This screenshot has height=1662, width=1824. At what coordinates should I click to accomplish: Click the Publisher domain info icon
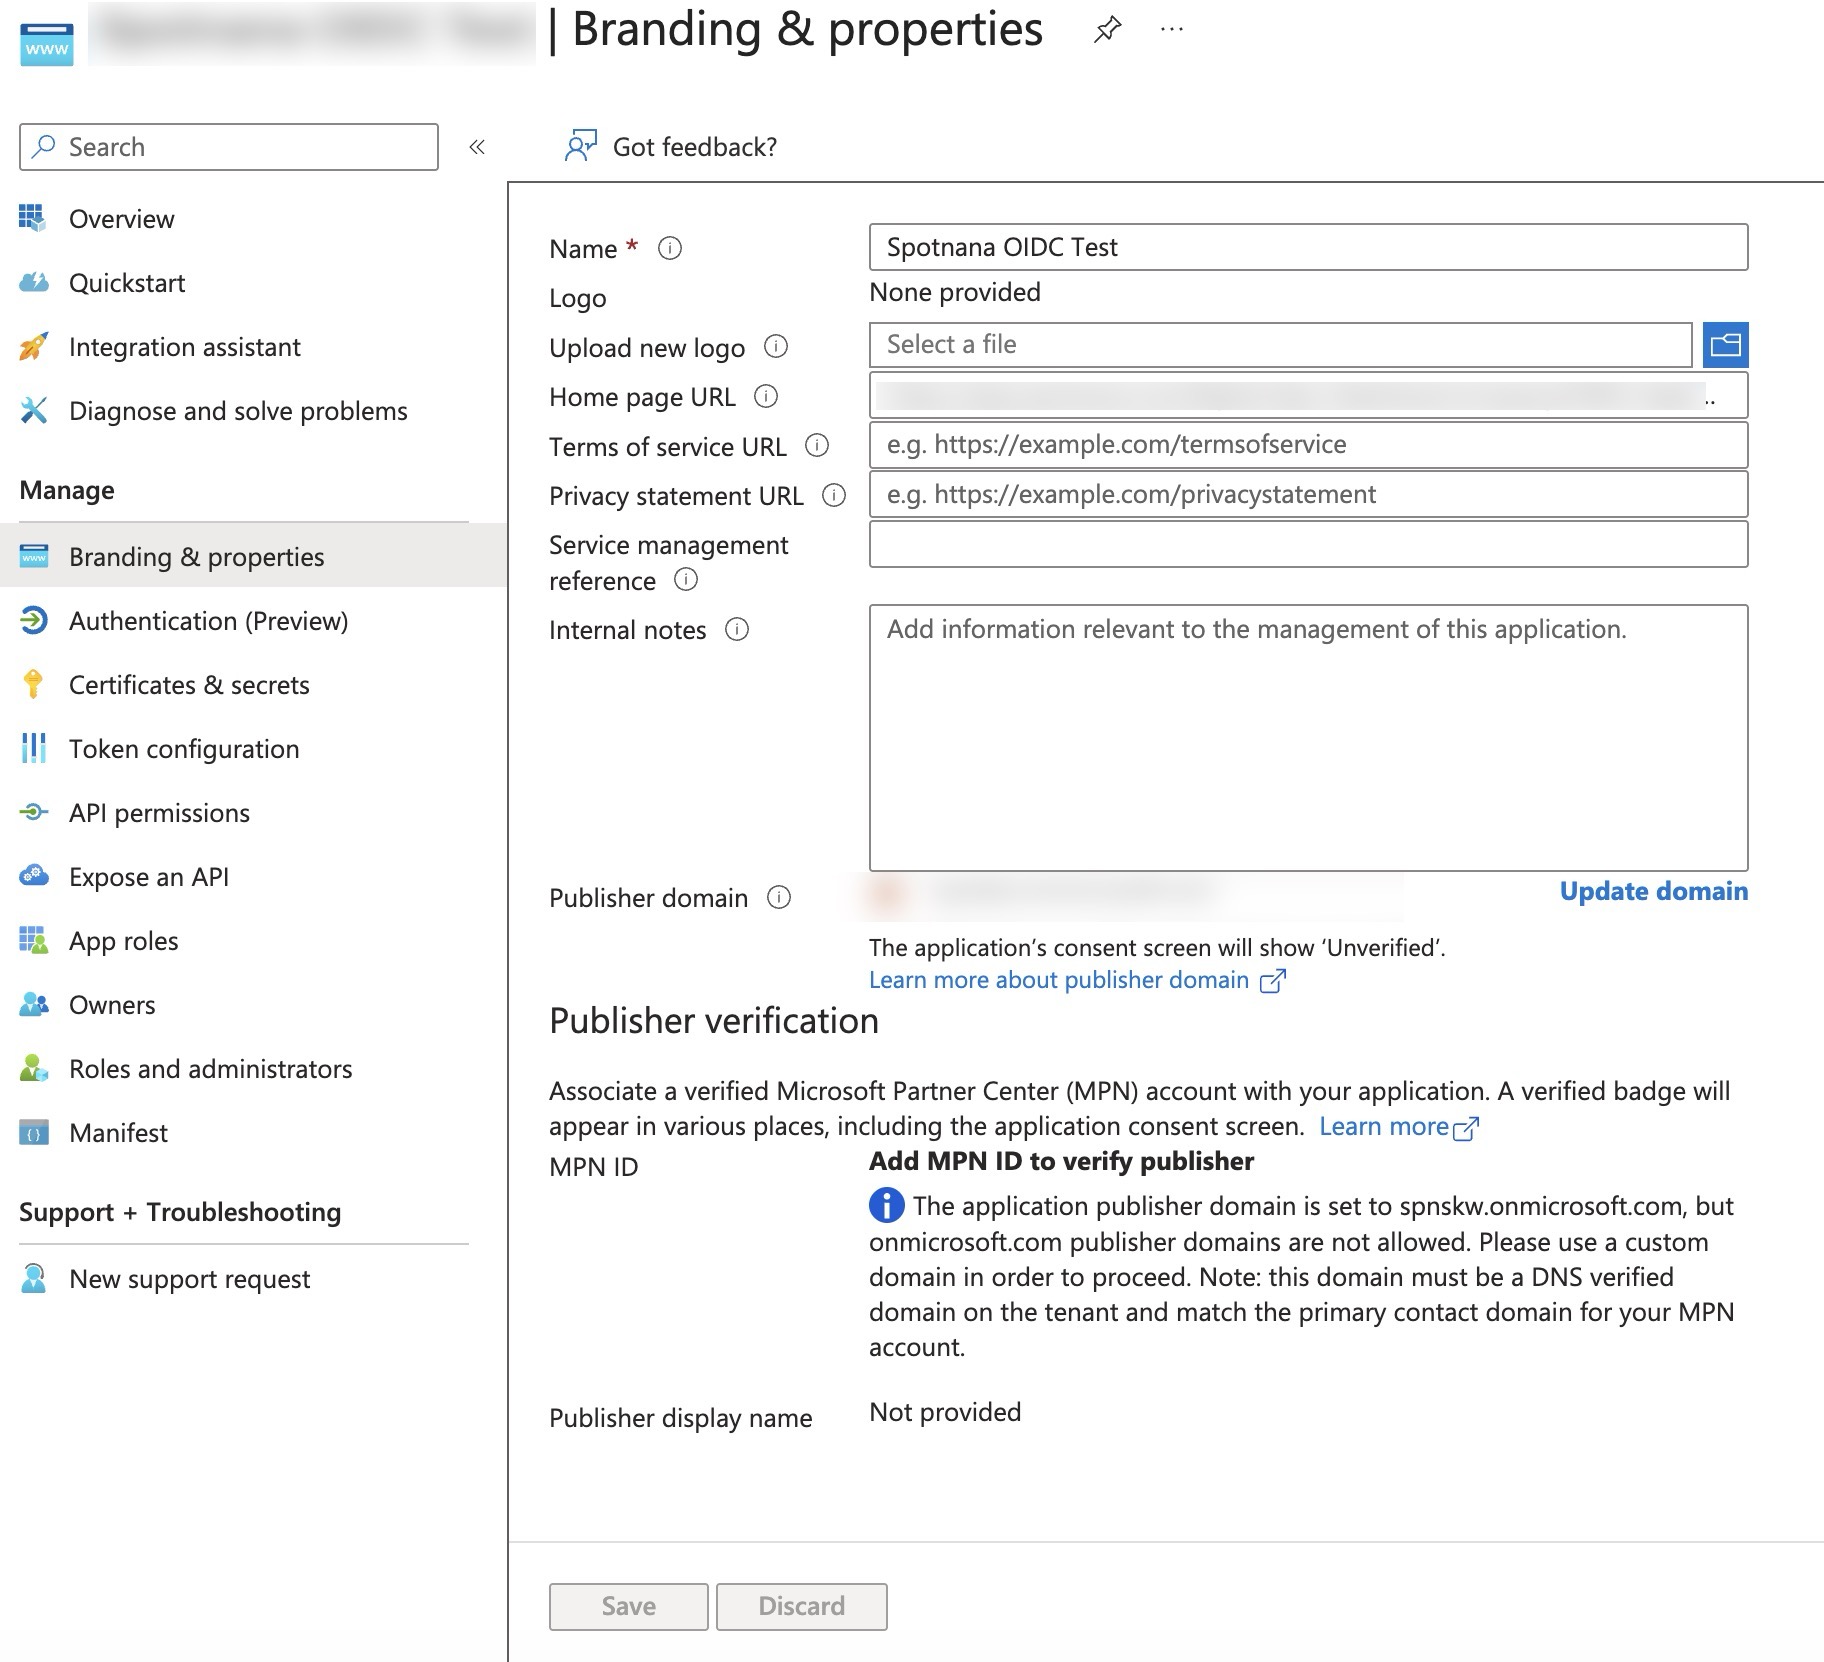pos(779,897)
